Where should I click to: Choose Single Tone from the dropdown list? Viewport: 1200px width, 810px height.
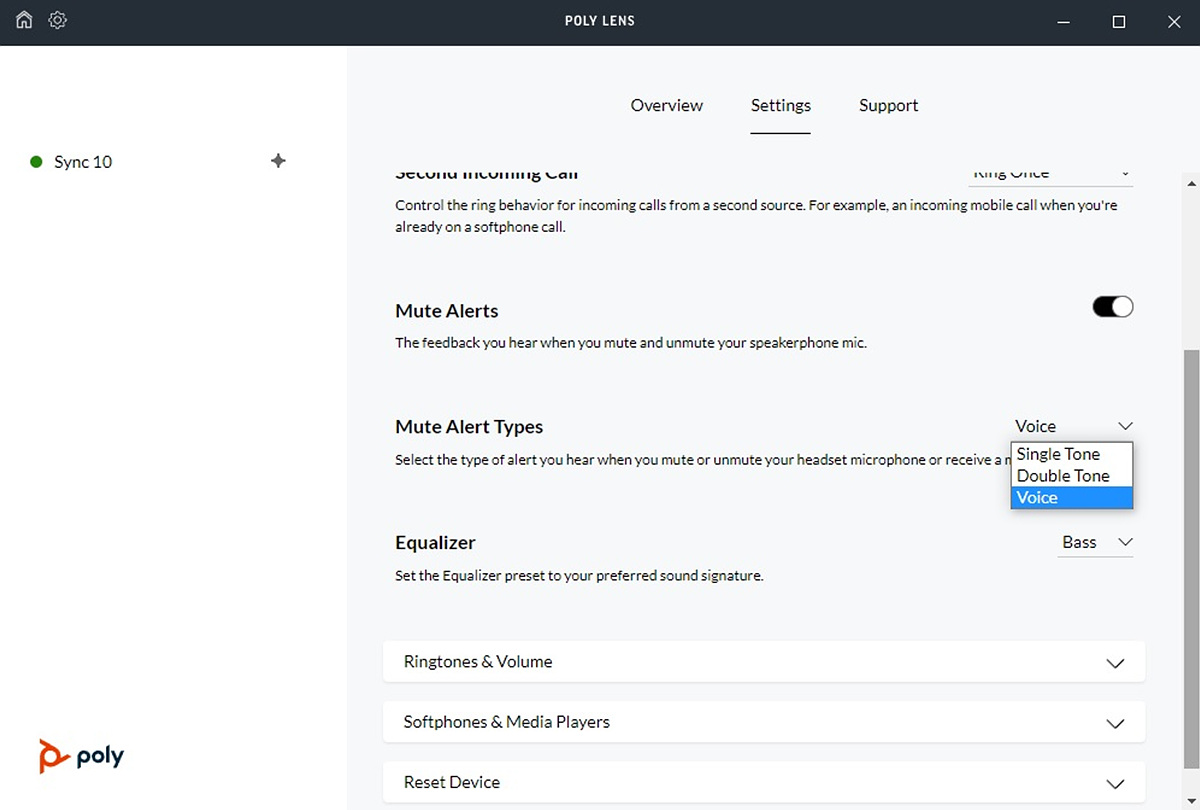tap(1071, 454)
